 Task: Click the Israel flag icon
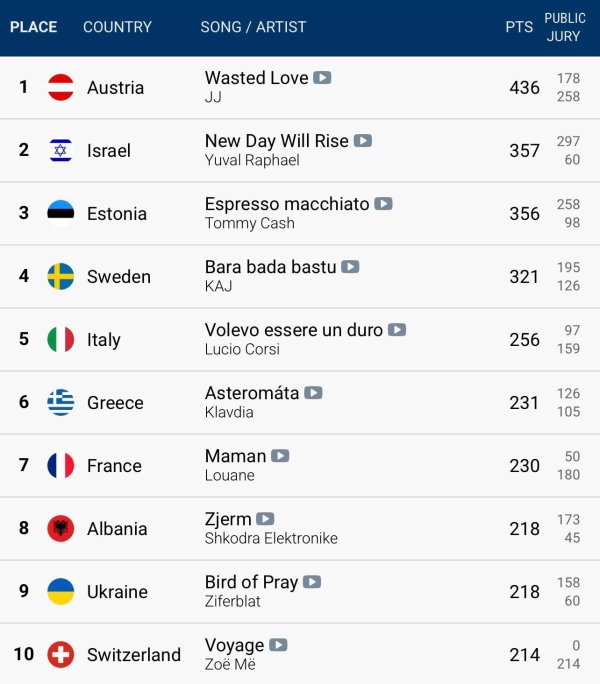tap(61, 150)
